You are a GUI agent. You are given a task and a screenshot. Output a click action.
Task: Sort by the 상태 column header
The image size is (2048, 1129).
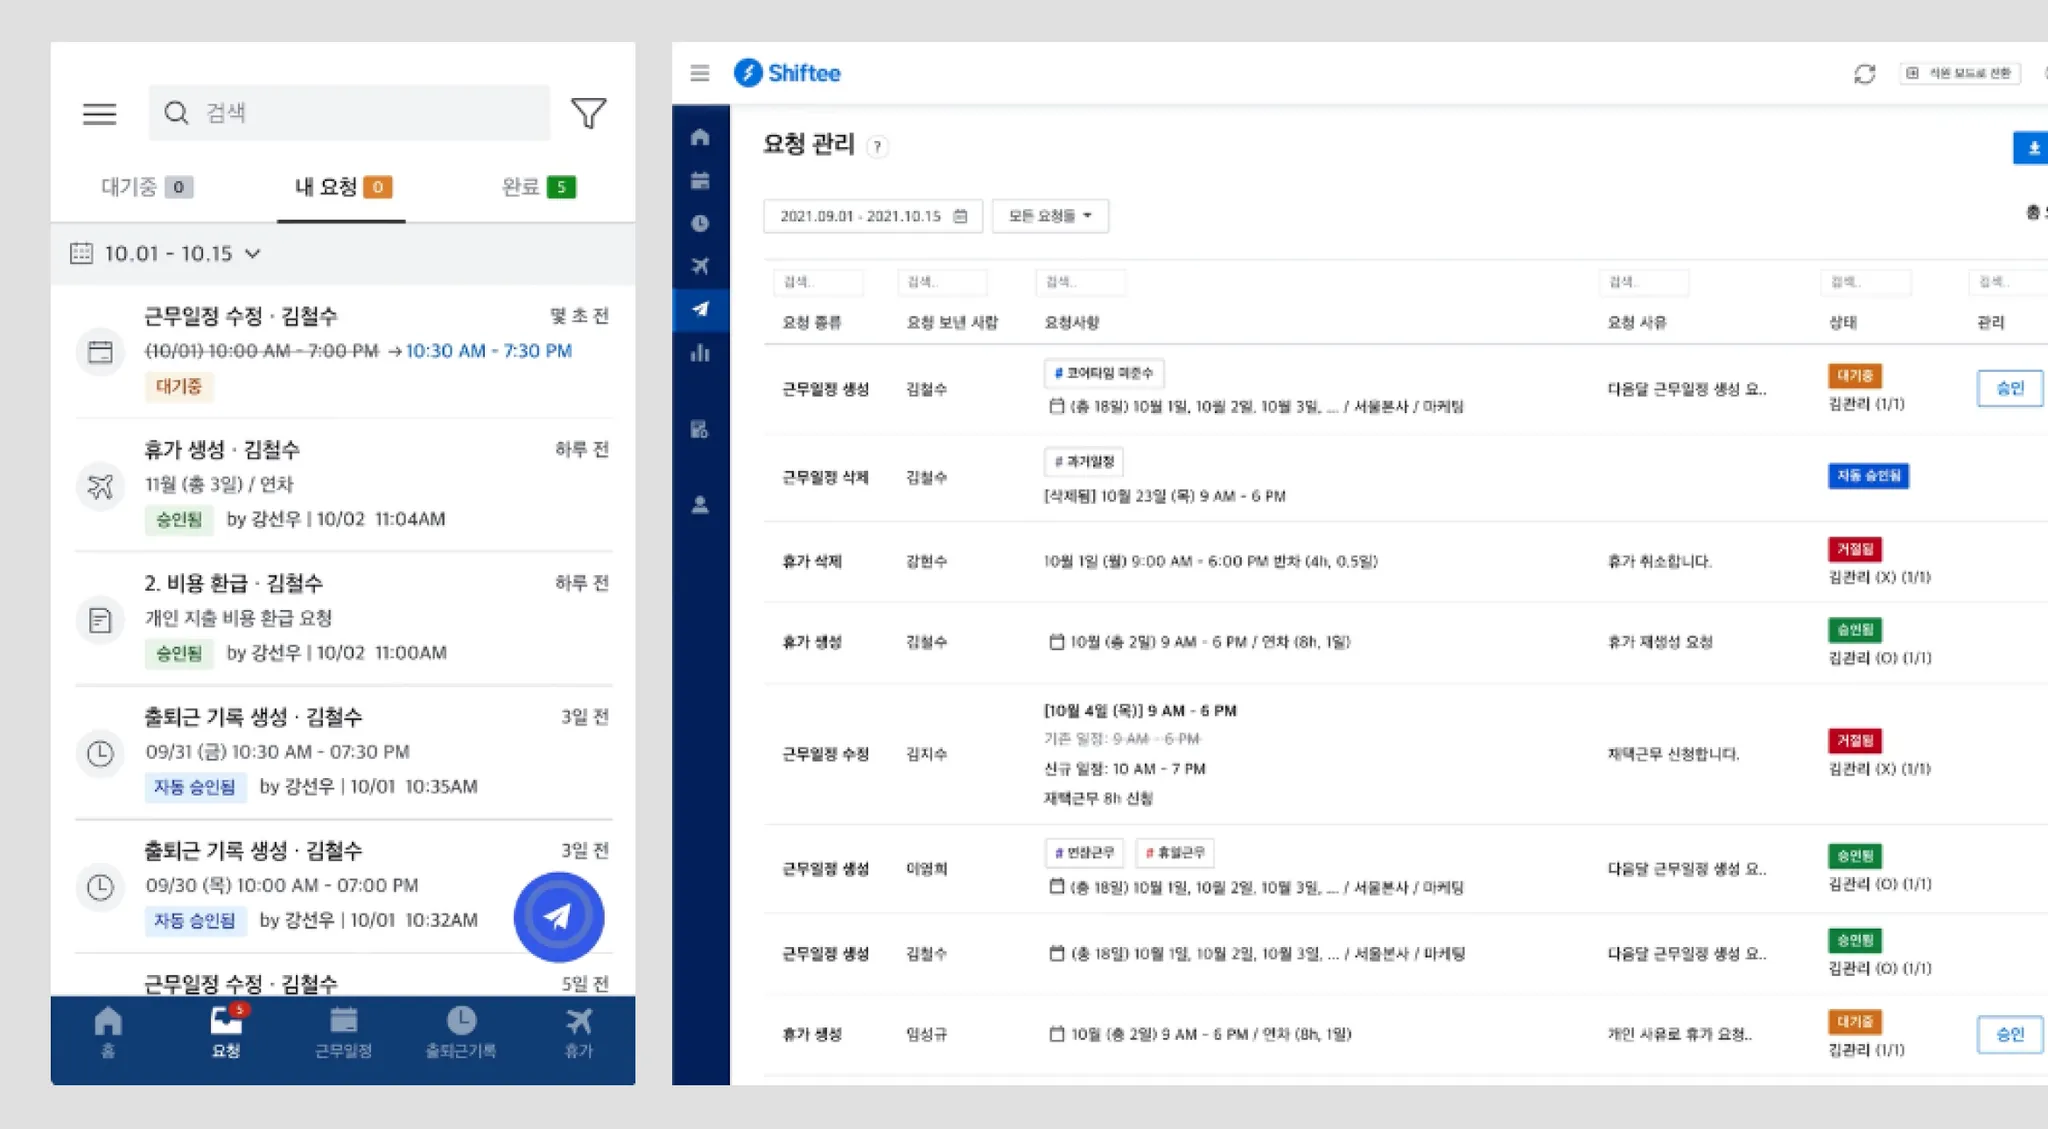click(1842, 323)
